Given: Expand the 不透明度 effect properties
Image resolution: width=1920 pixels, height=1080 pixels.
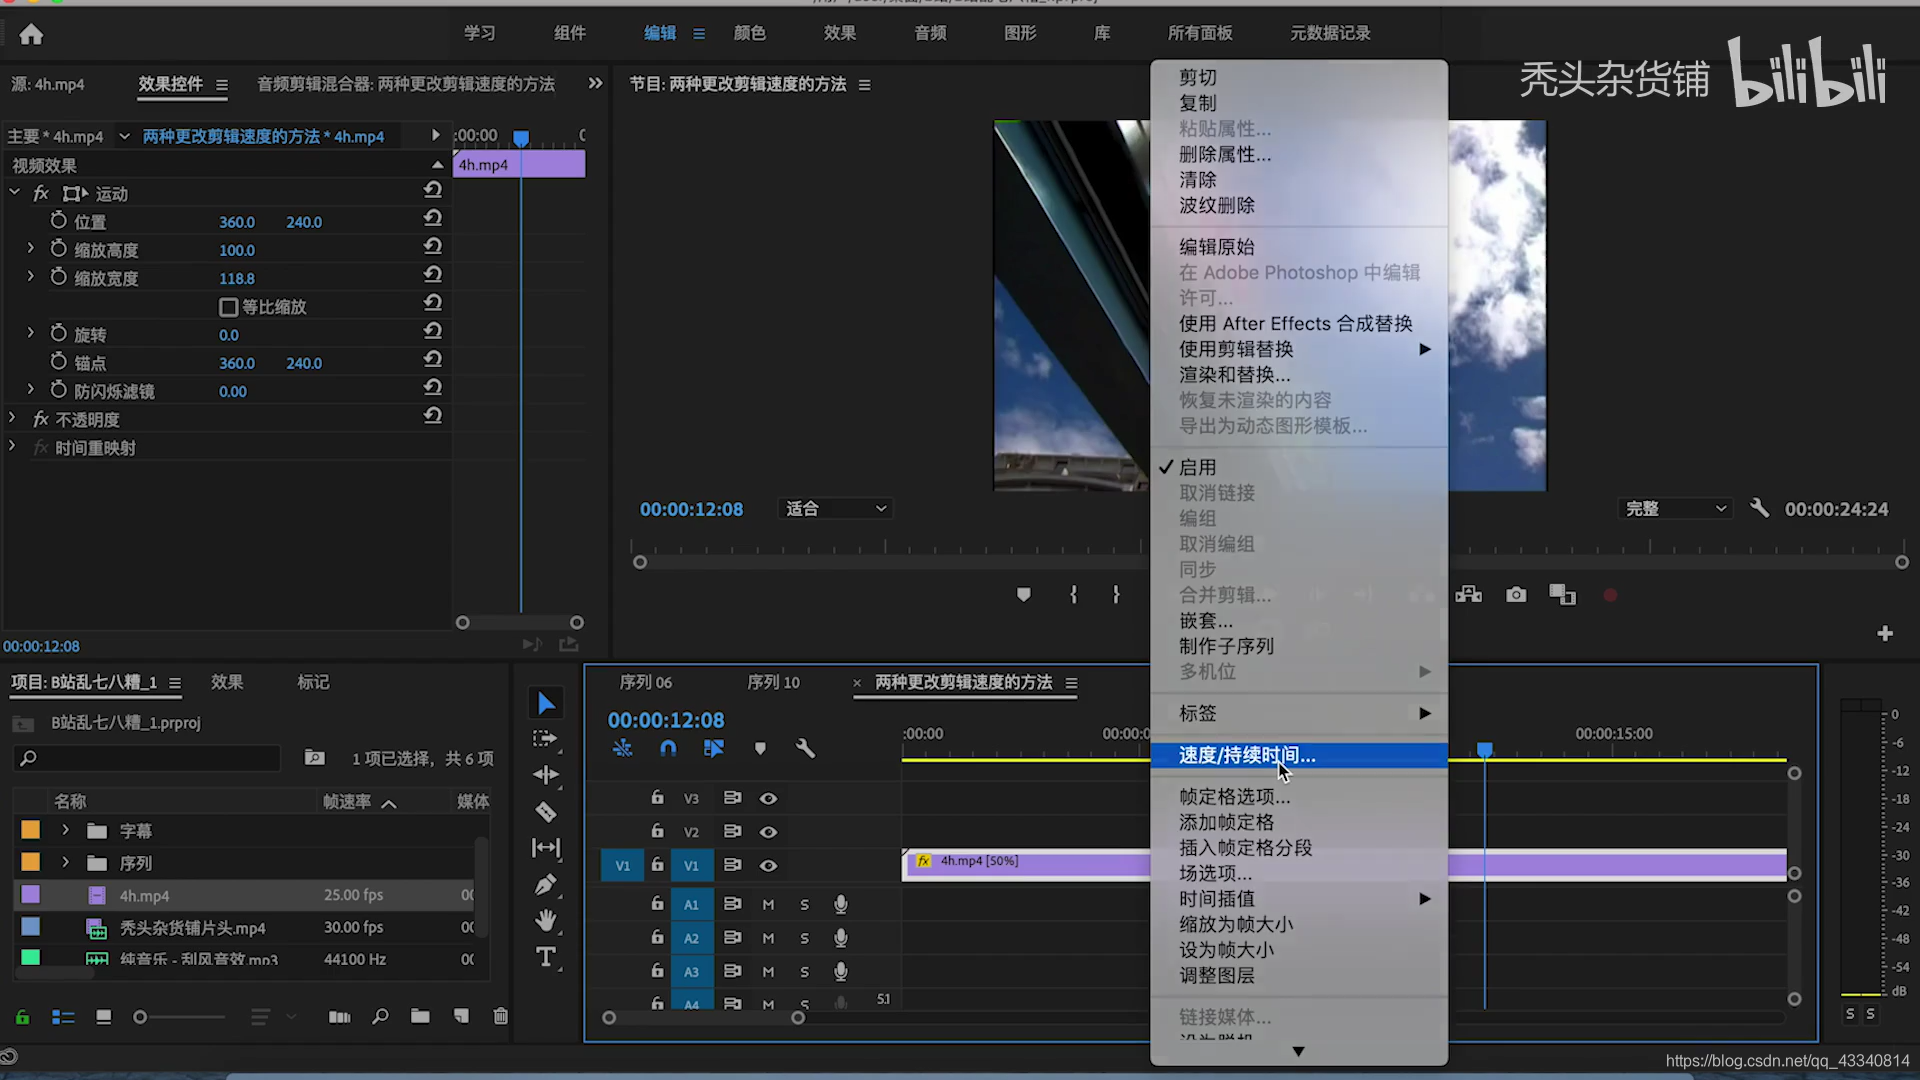Looking at the screenshot, I should (12, 419).
